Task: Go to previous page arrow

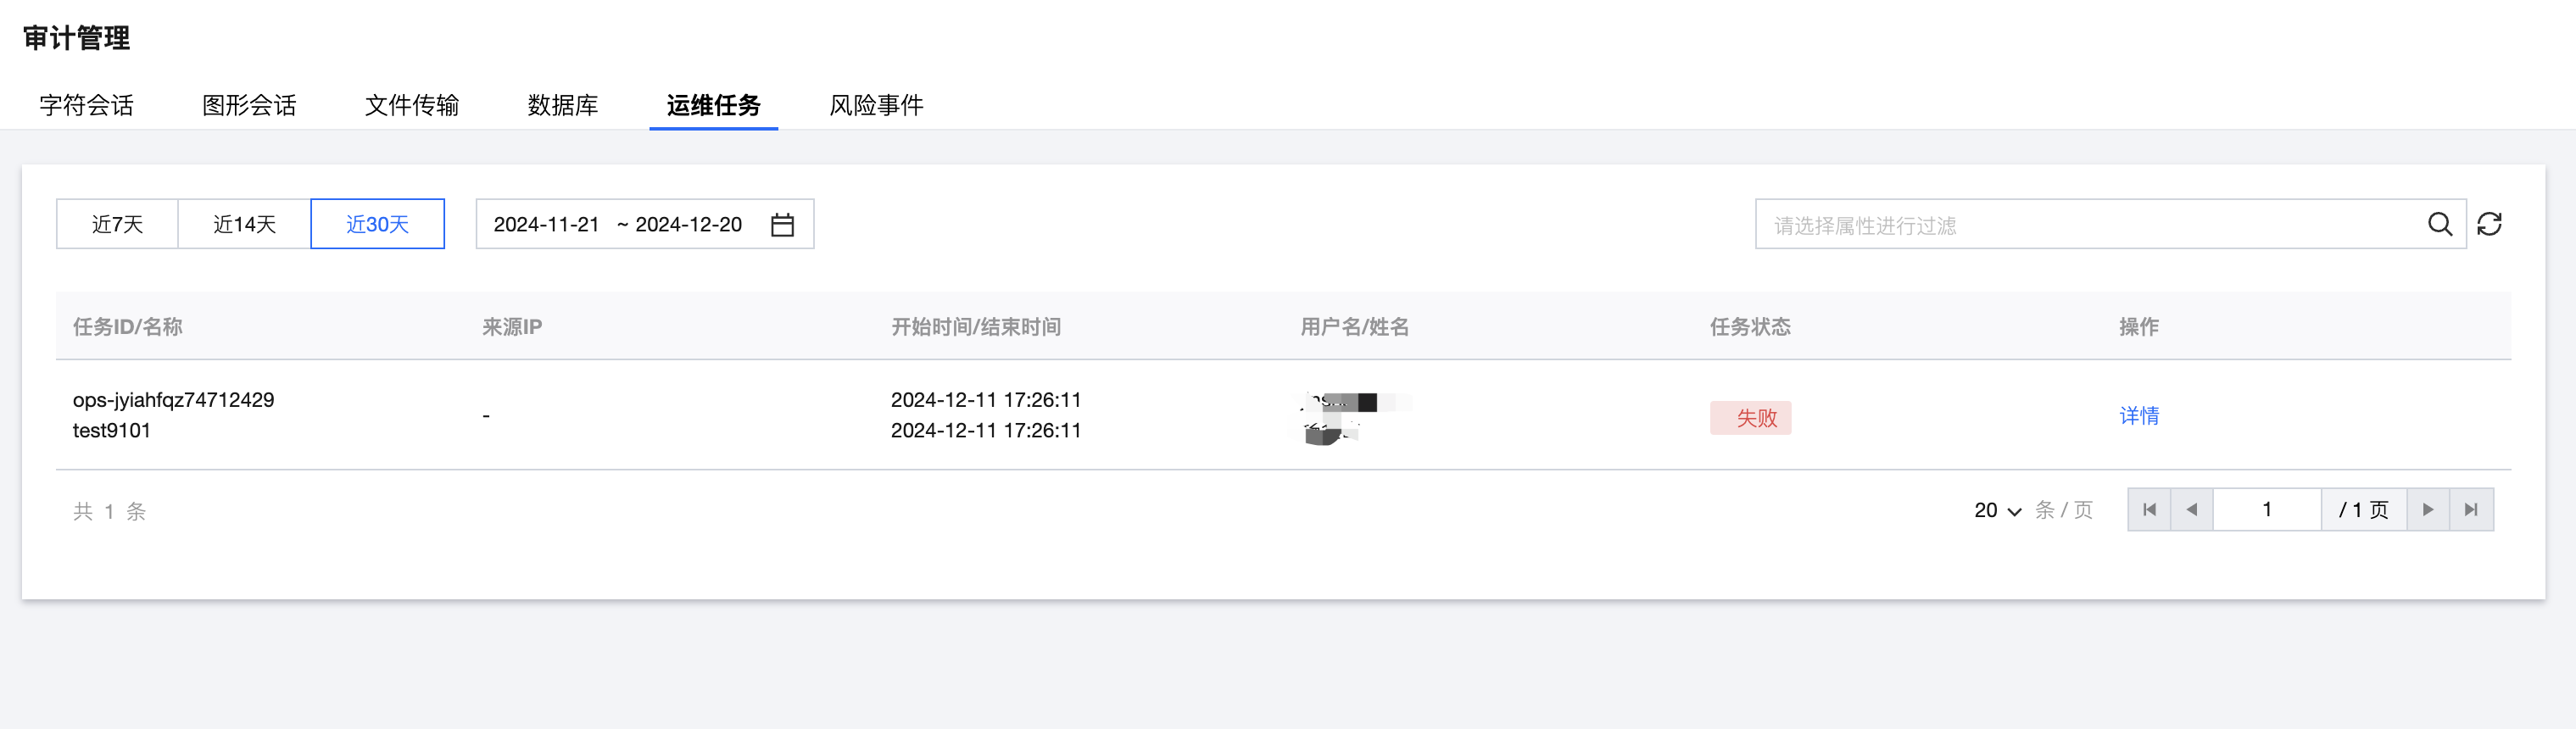Action: (x=2191, y=510)
